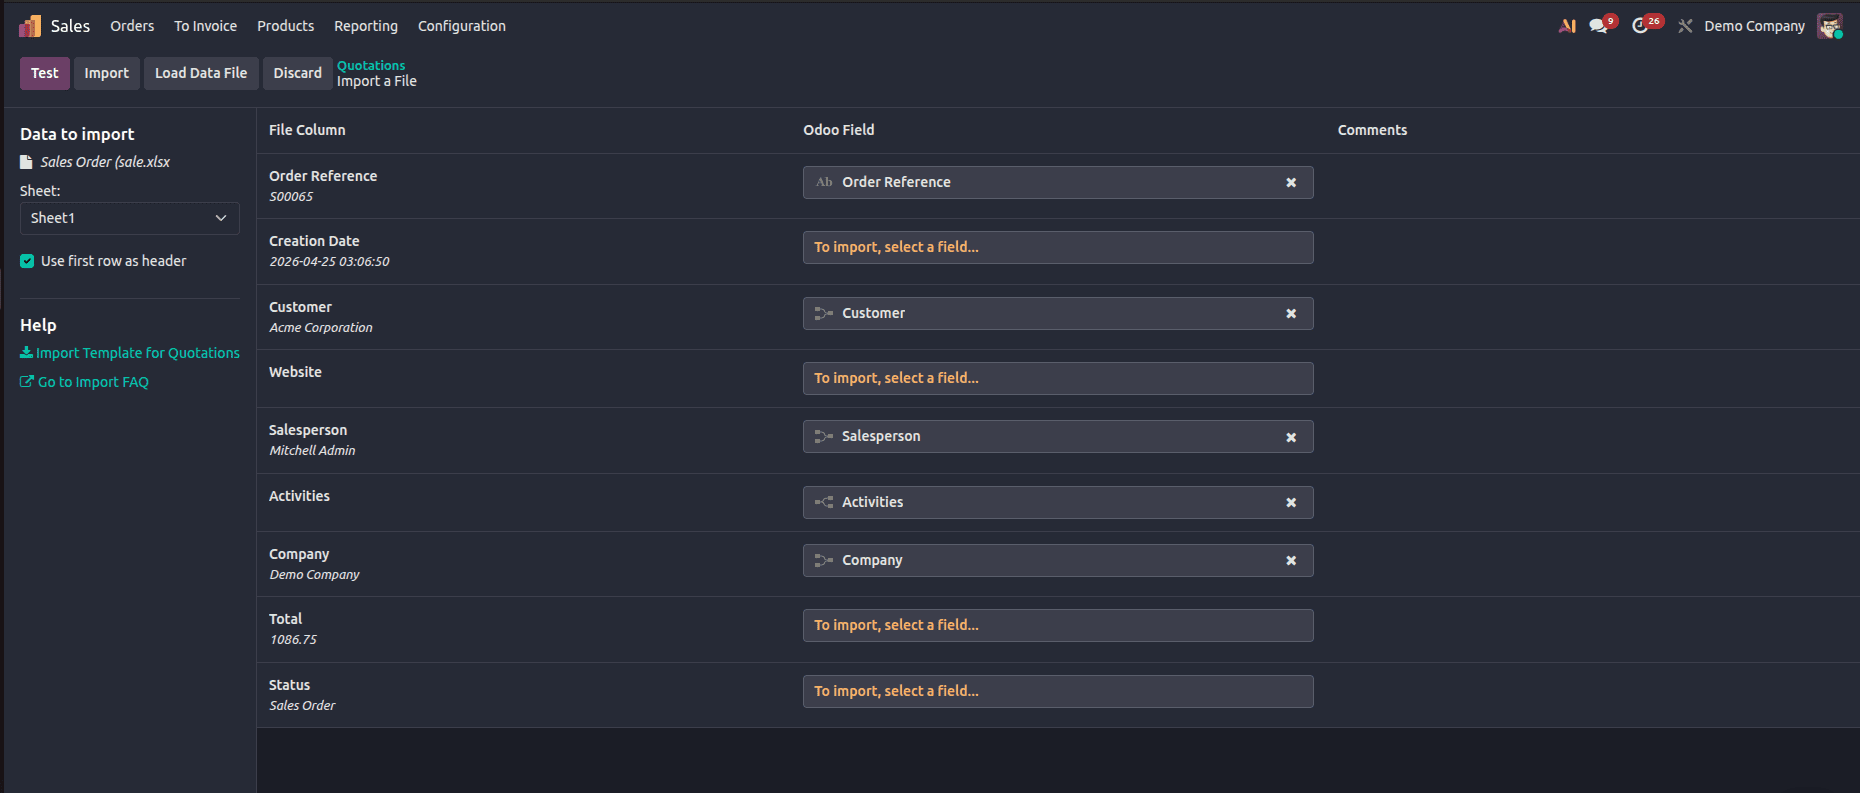The image size is (1860, 793).
Task: Click the relation icon in the Customer field
Action: [x=824, y=313]
